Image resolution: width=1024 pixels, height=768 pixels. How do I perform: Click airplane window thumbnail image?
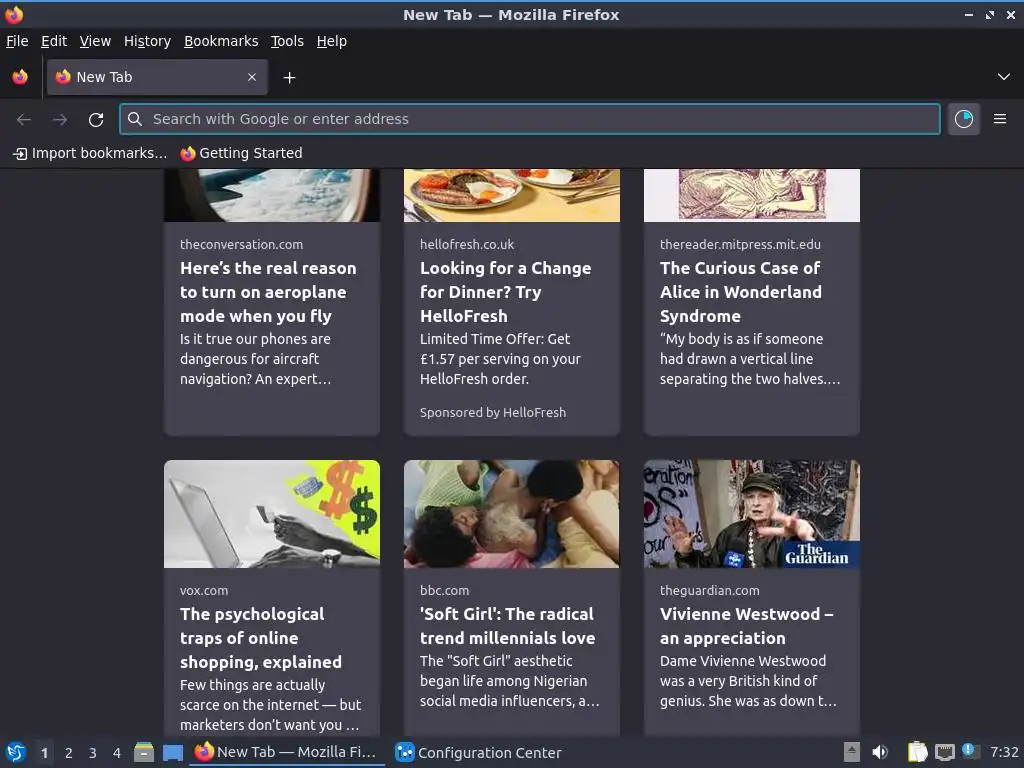point(272,195)
